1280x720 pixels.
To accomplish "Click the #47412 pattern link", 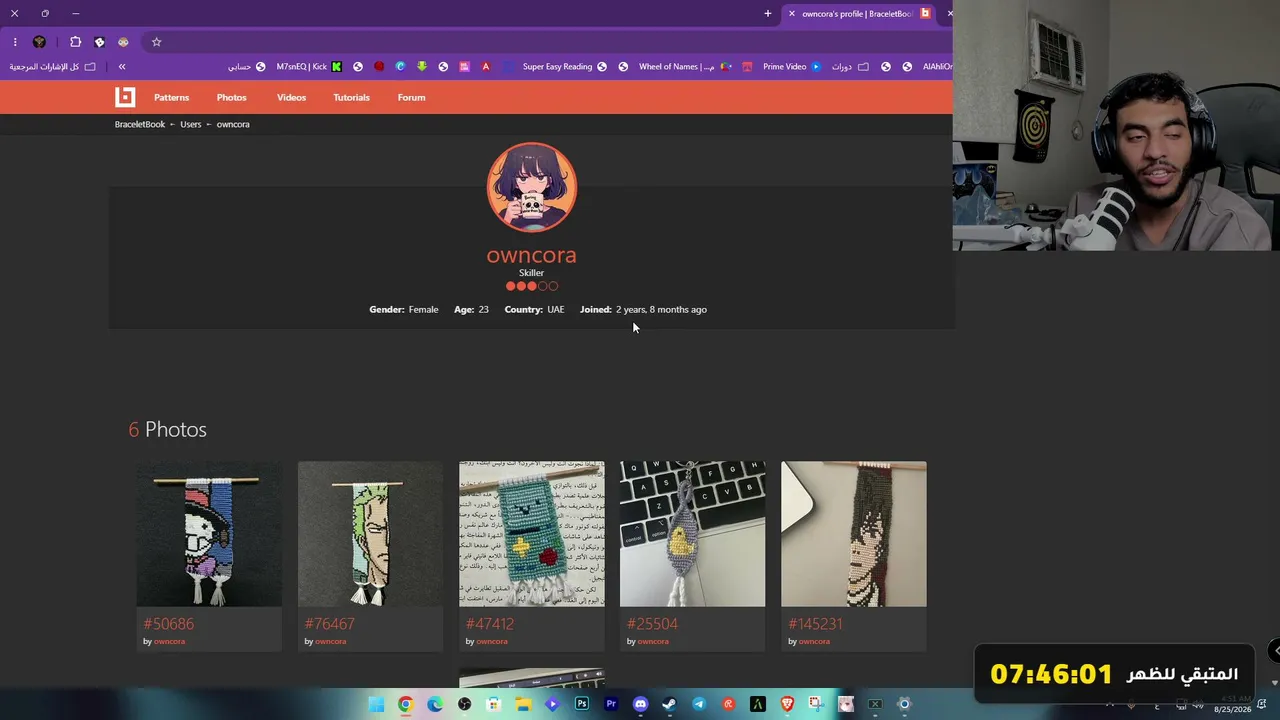I will point(490,623).
